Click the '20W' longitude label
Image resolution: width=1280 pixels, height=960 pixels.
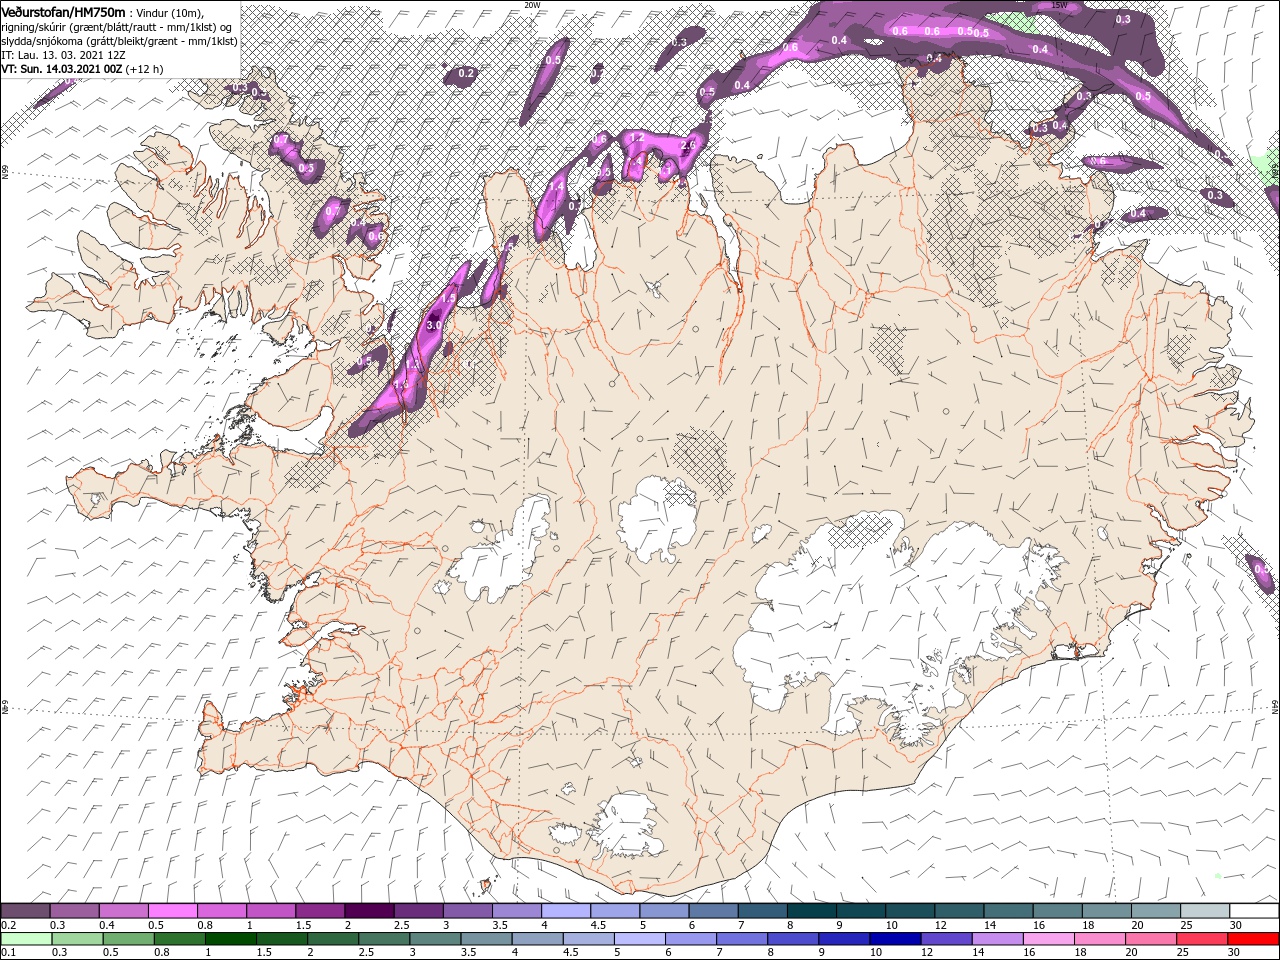click(532, 5)
